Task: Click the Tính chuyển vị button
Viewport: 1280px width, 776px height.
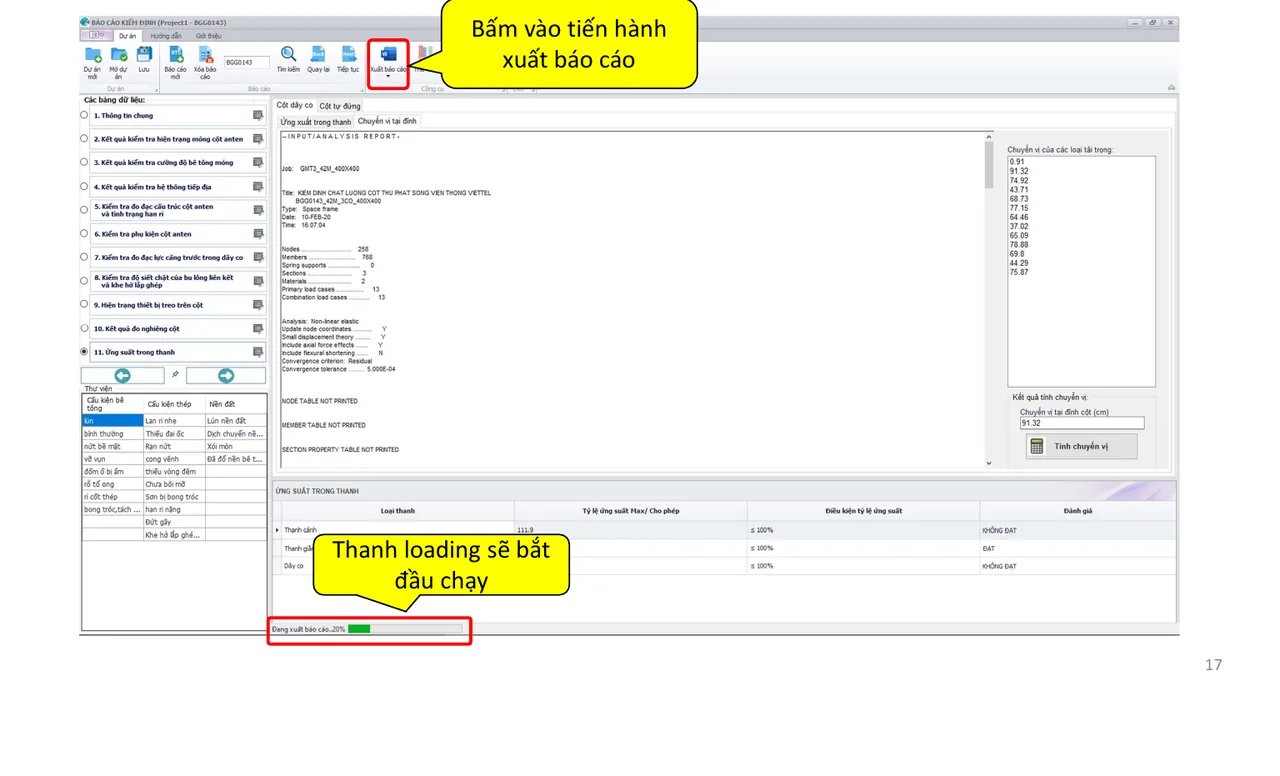Action: [1081, 446]
